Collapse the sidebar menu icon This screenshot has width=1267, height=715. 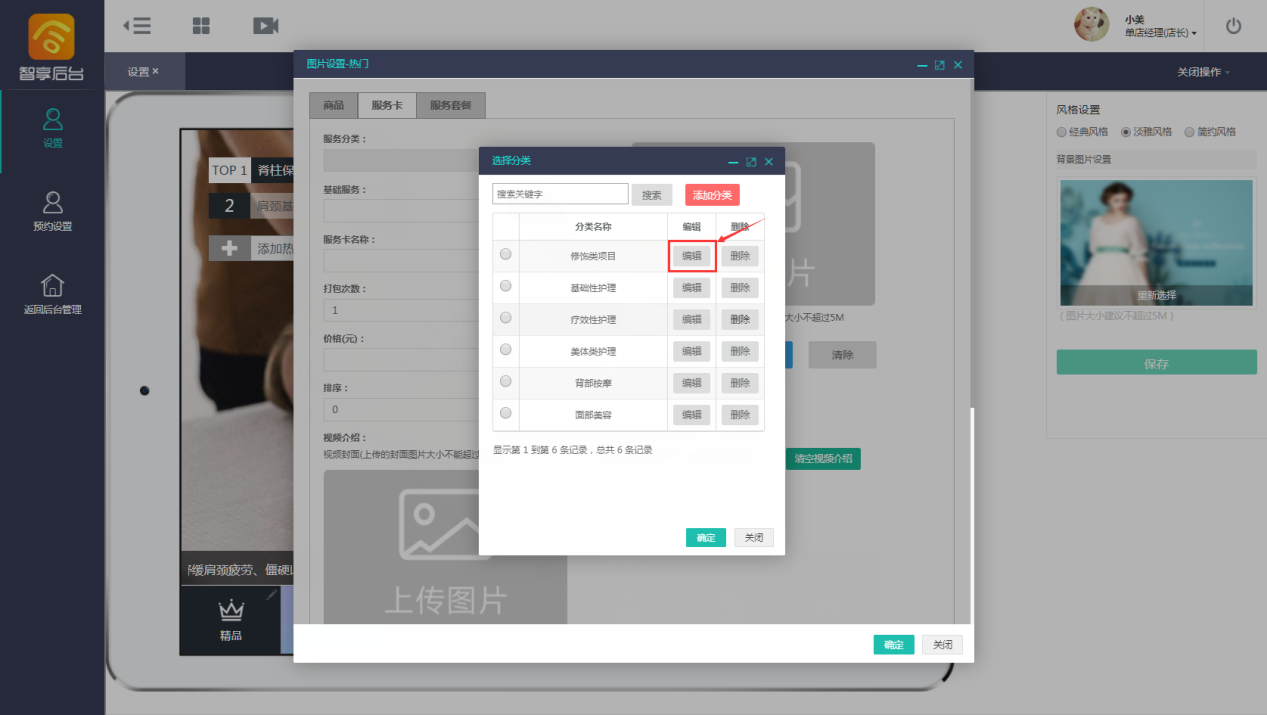137,26
